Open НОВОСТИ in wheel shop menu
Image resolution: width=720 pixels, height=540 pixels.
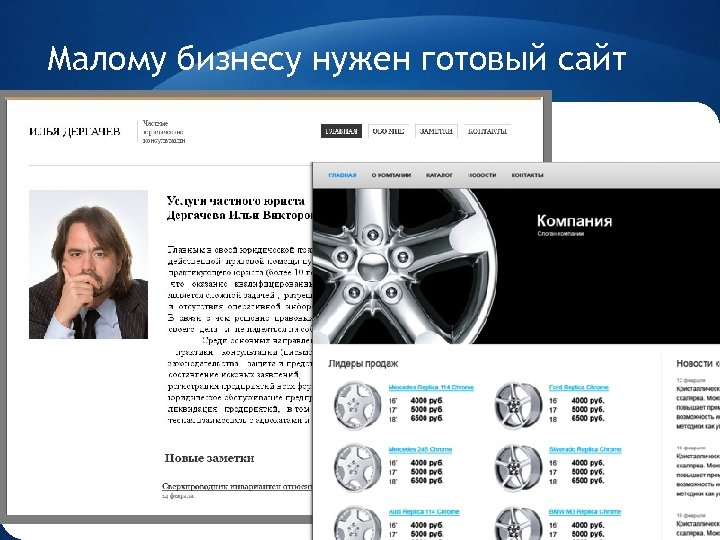pyautogui.click(x=482, y=175)
